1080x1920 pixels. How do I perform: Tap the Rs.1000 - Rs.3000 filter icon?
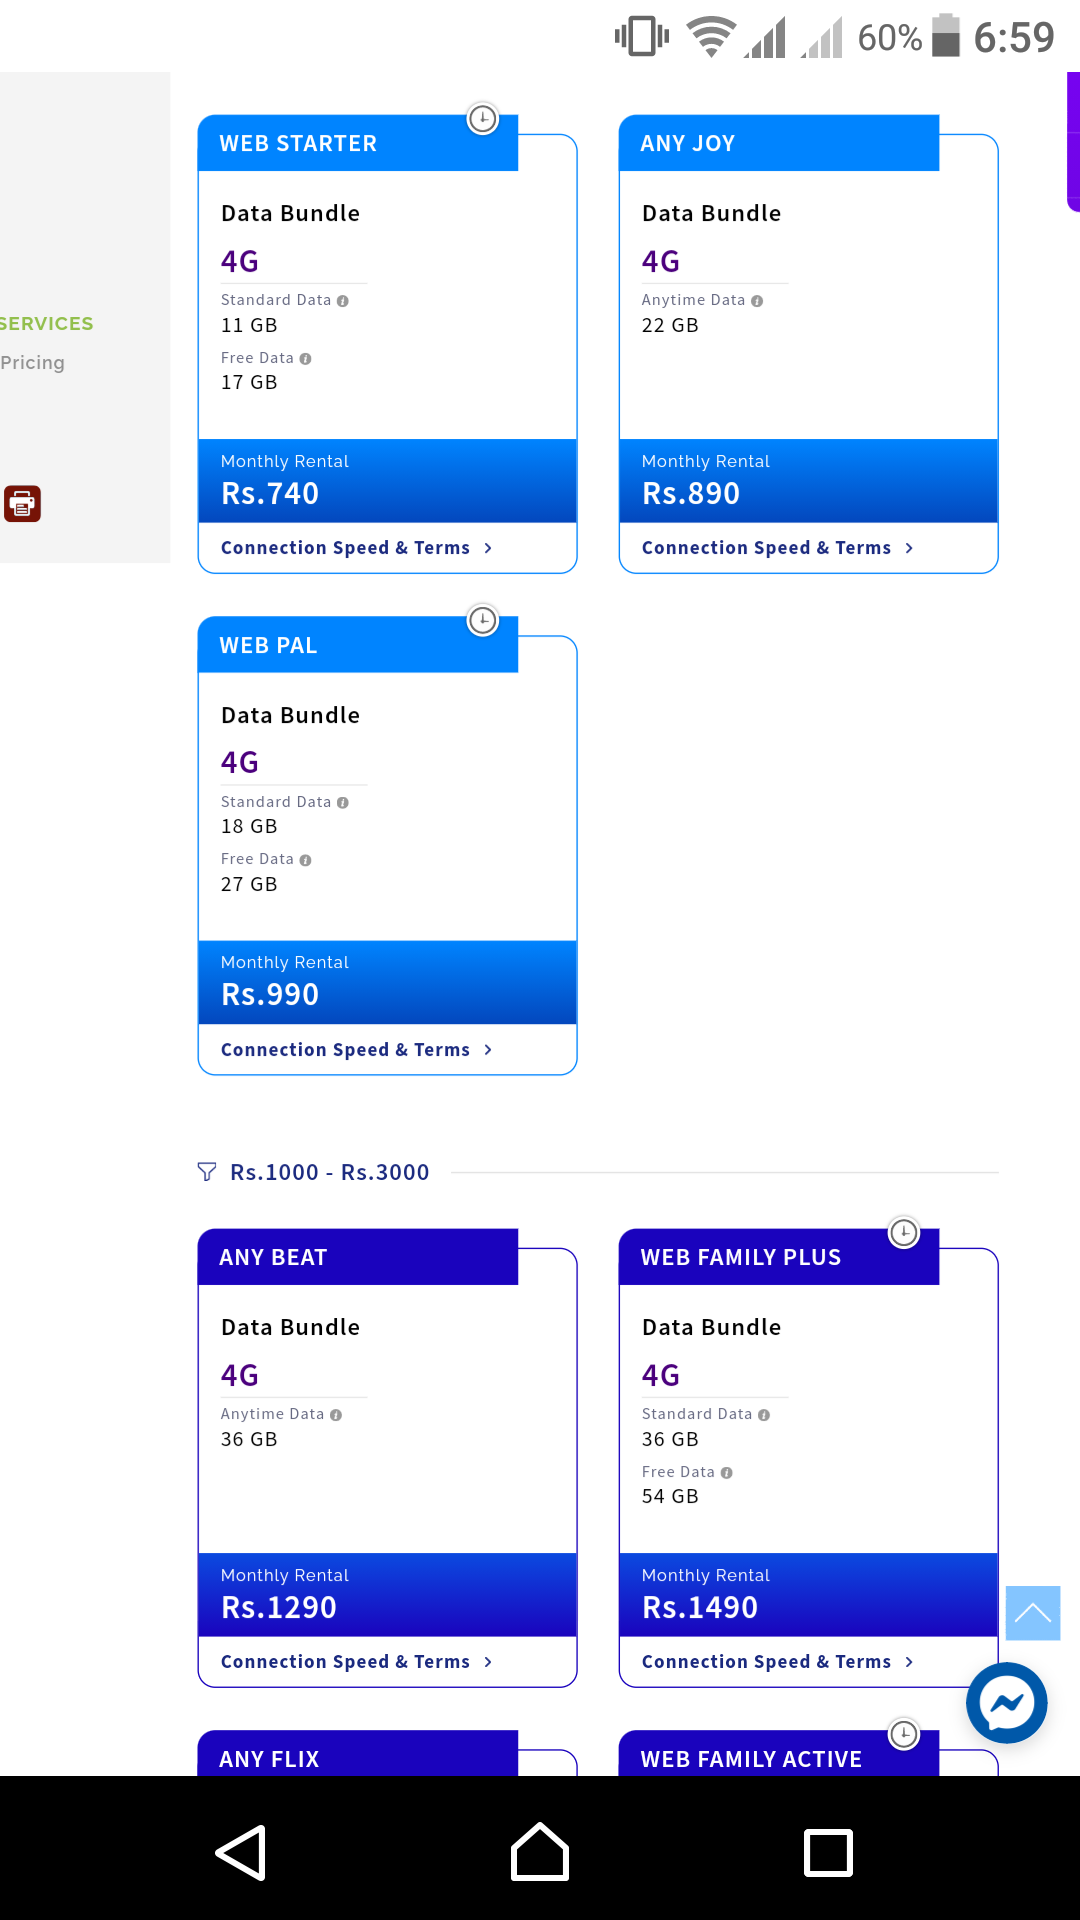coord(207,1172)
